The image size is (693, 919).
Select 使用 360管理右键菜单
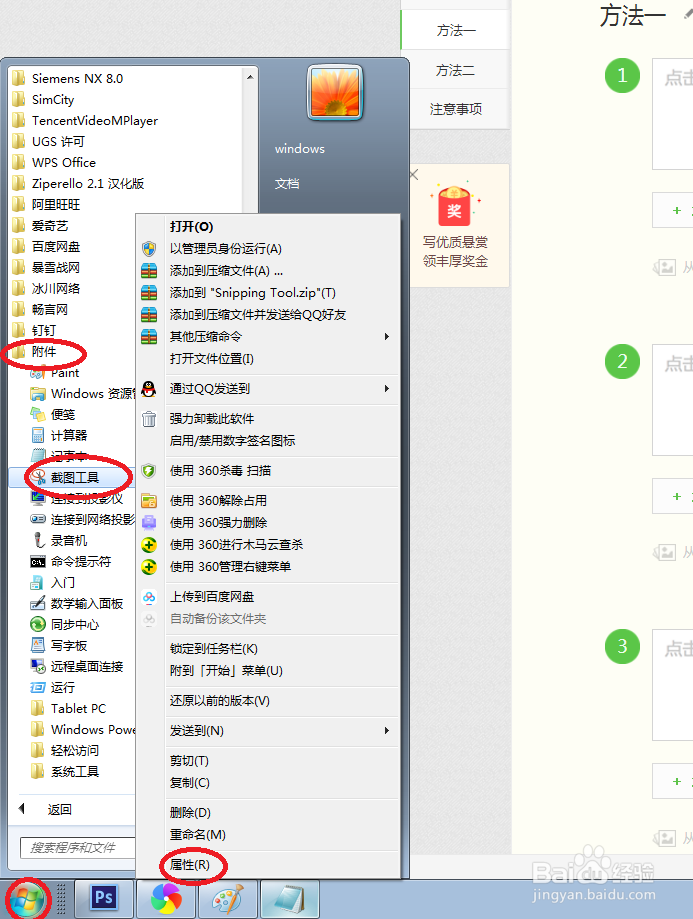coord(230,567)
